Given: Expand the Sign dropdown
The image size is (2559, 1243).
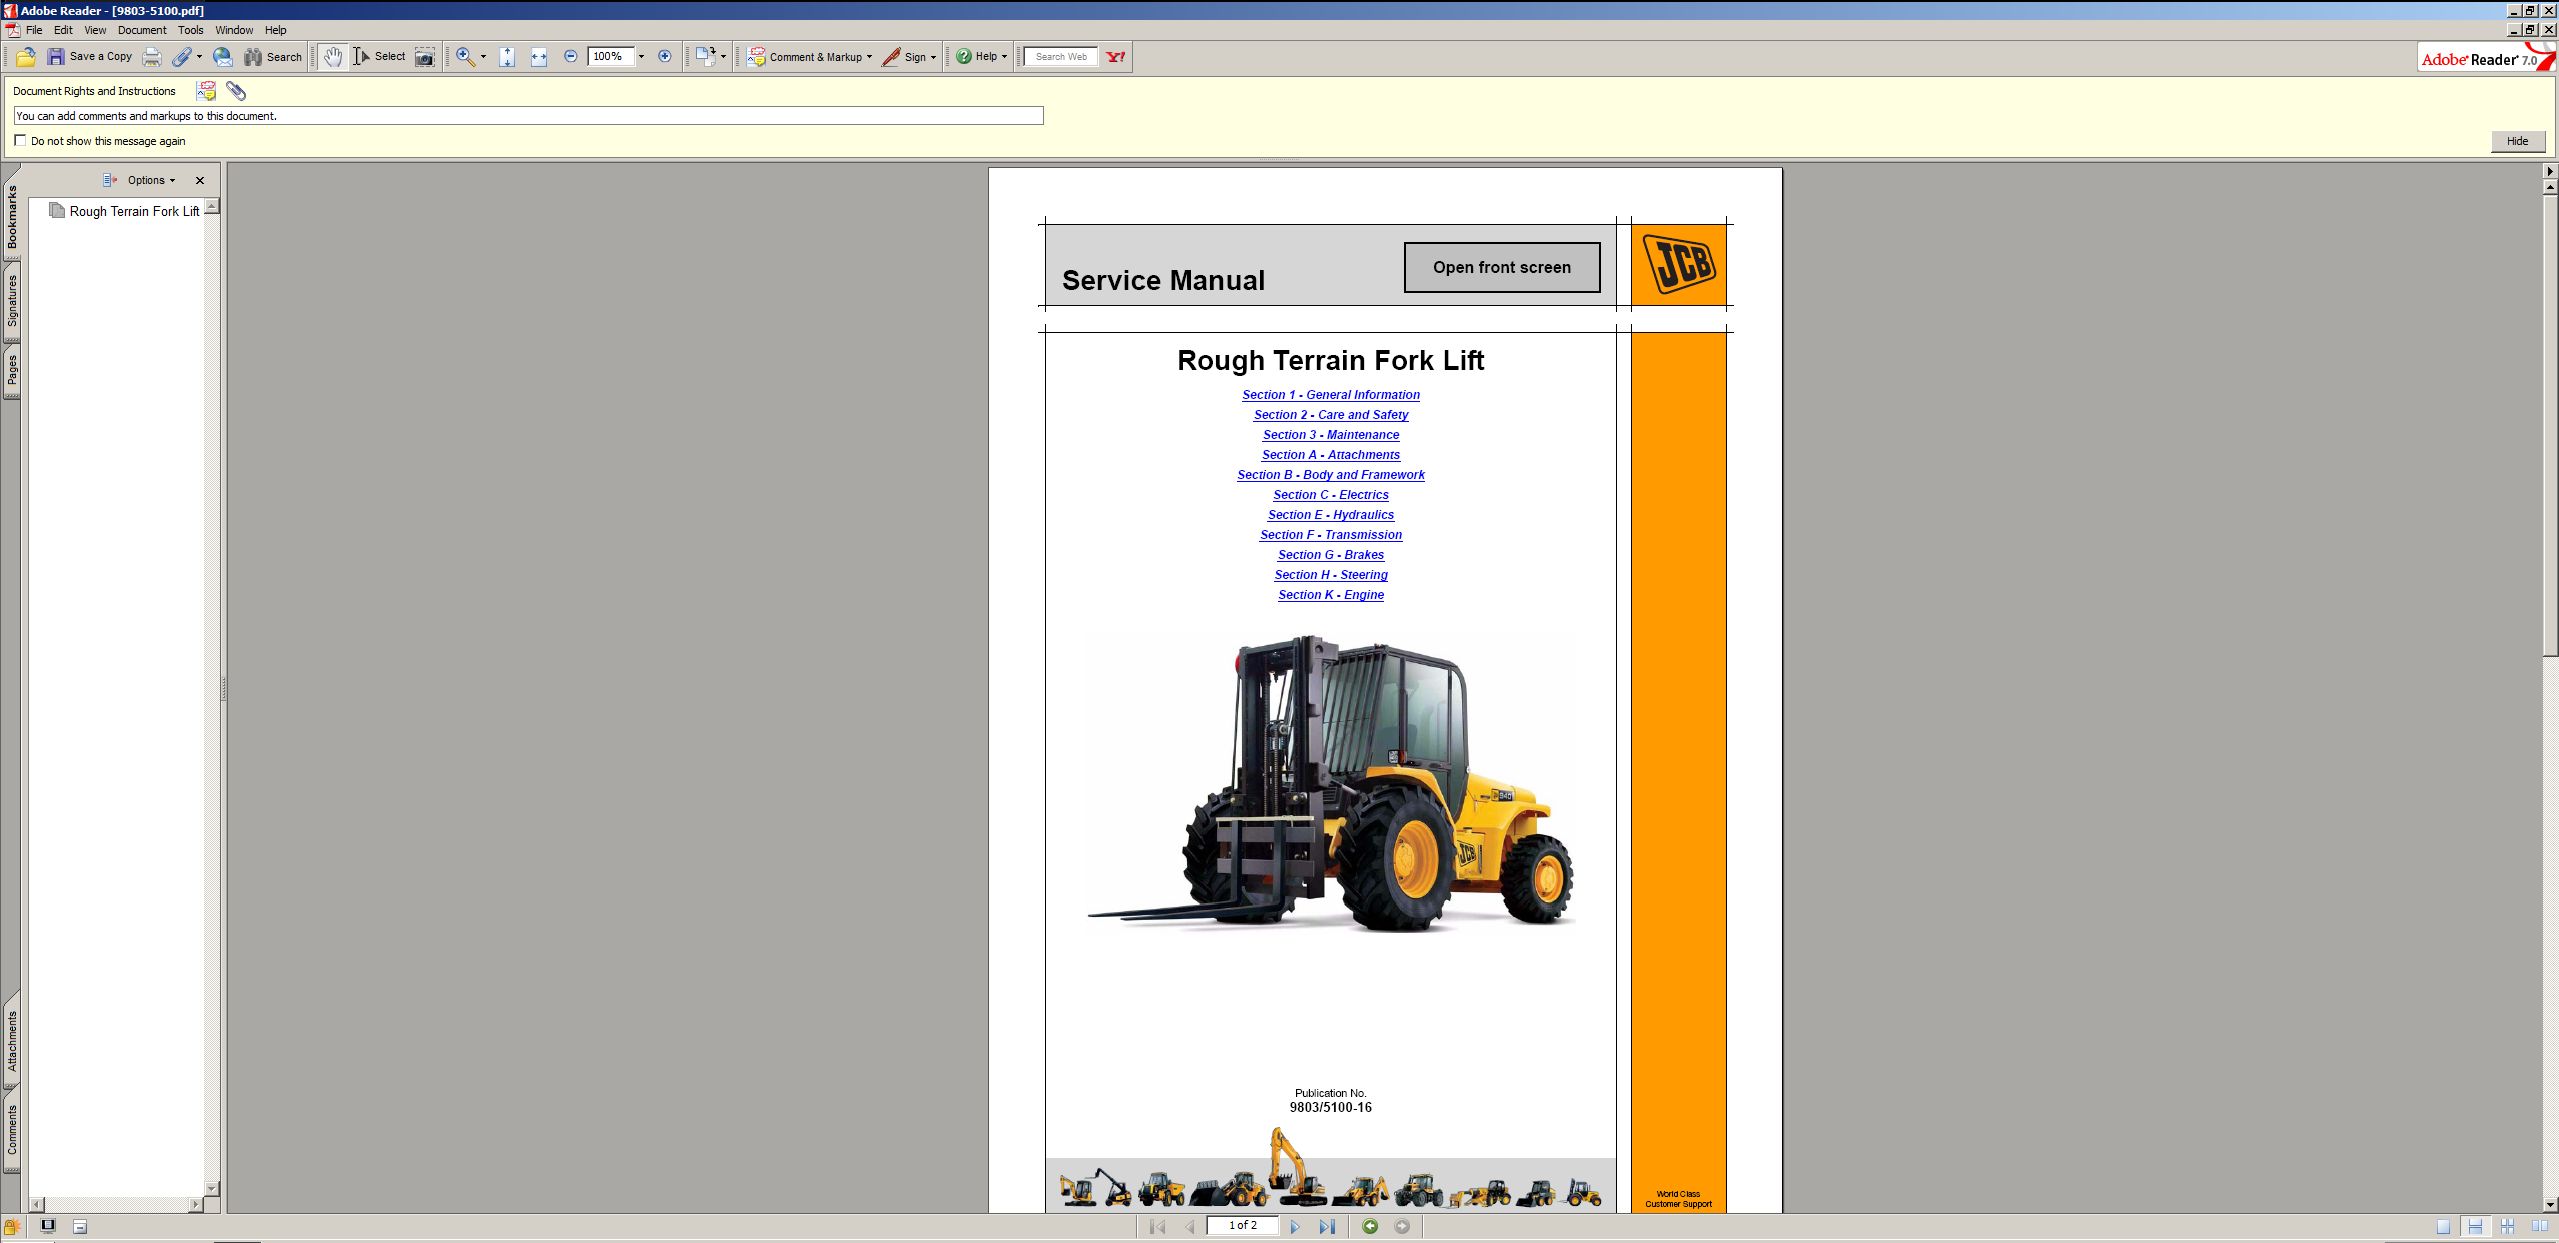Looking at the screenshot, I should pyautogui.click(x=931, y=57).
